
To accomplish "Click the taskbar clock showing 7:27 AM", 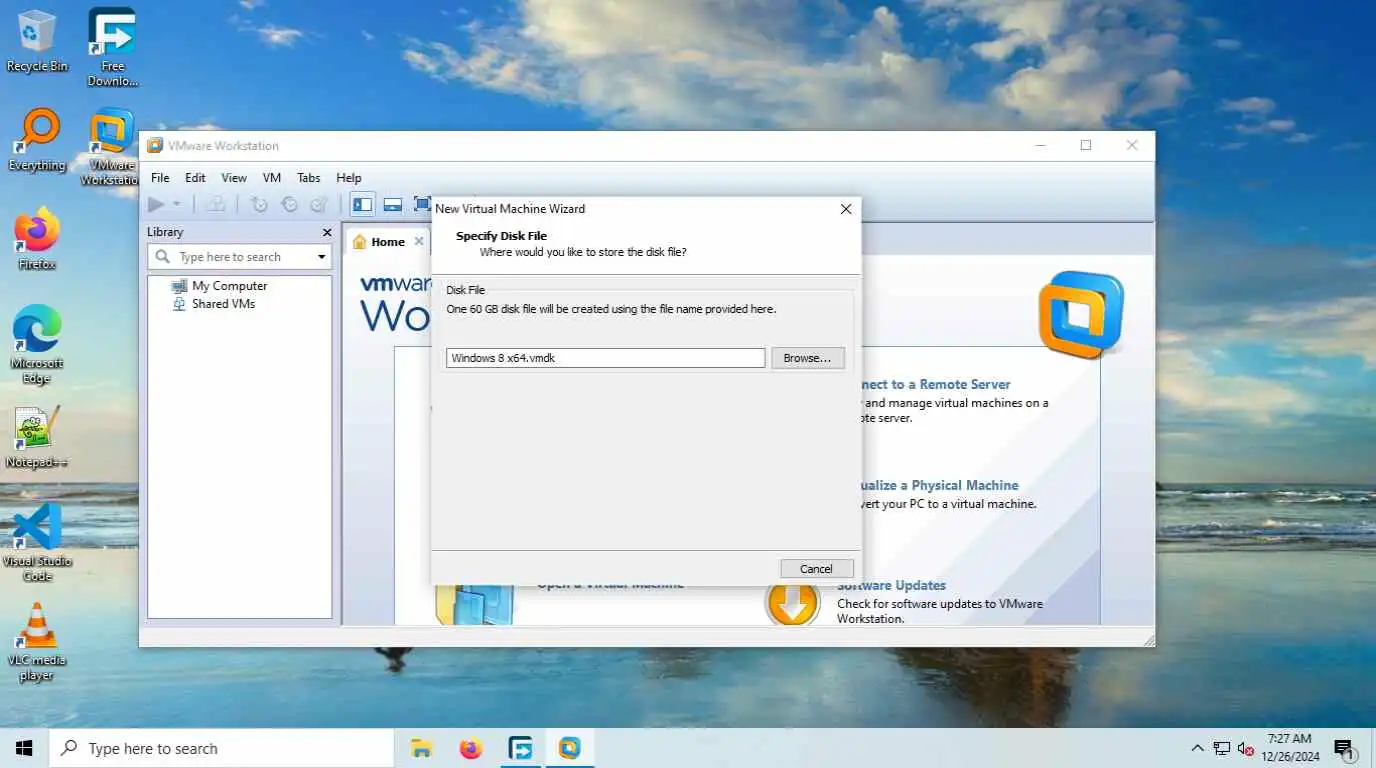I will click(1290, 748).
